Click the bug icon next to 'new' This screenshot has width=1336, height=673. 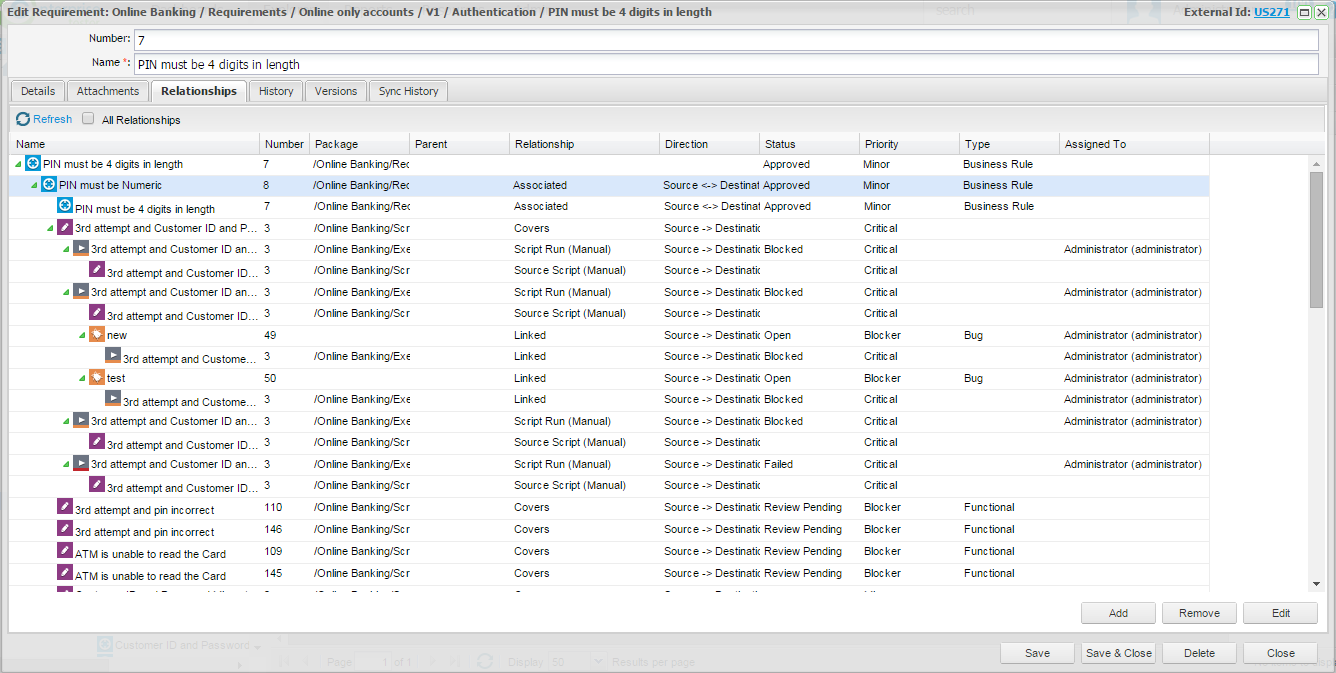[96, 335]
